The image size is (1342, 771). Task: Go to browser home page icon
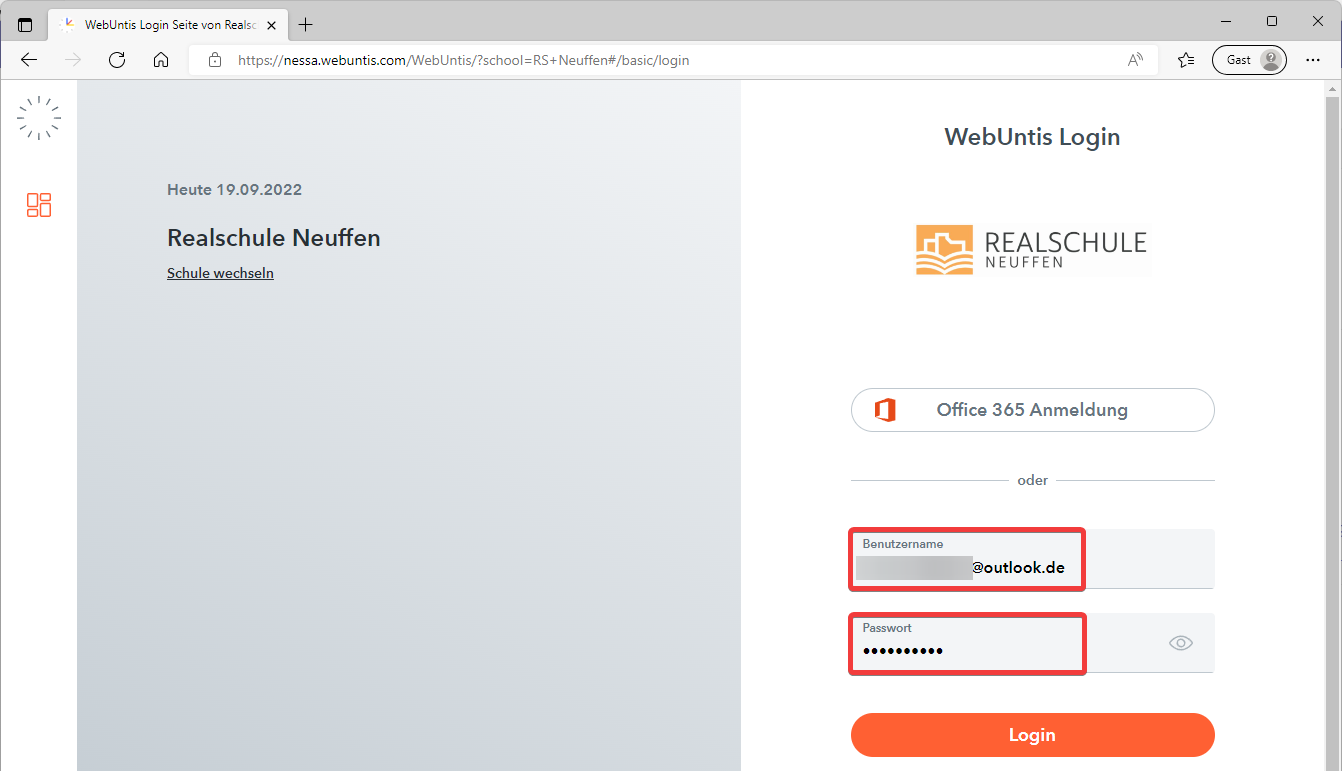coord(161,60)
